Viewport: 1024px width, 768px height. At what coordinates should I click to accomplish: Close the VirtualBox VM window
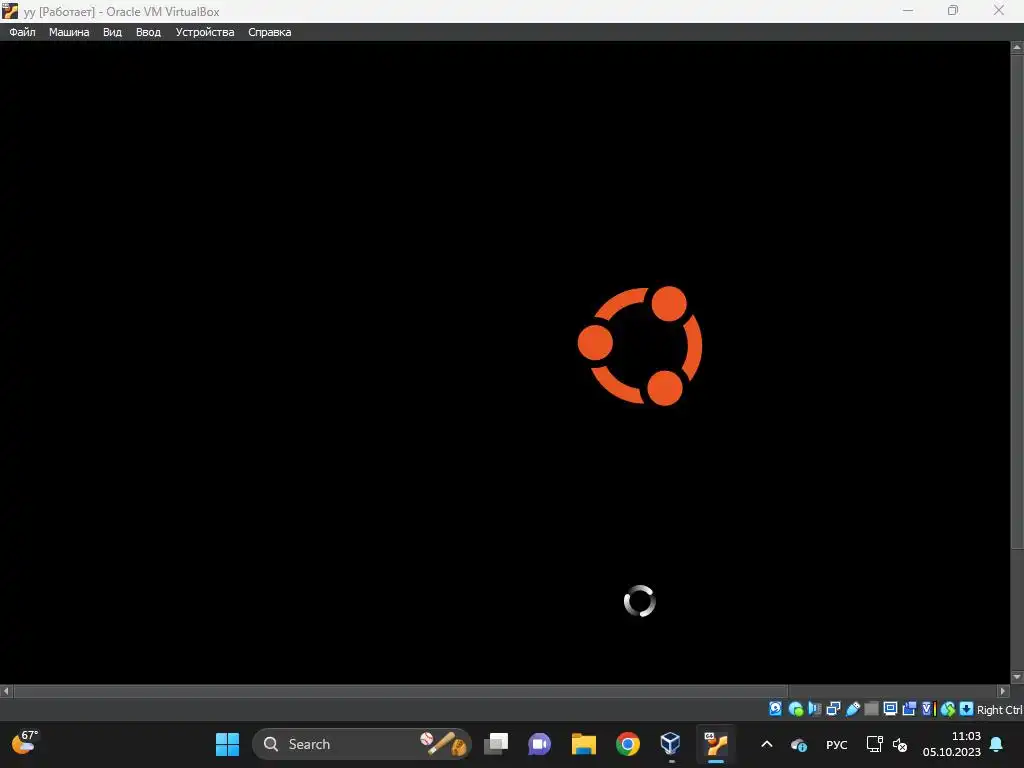[999, 10]
